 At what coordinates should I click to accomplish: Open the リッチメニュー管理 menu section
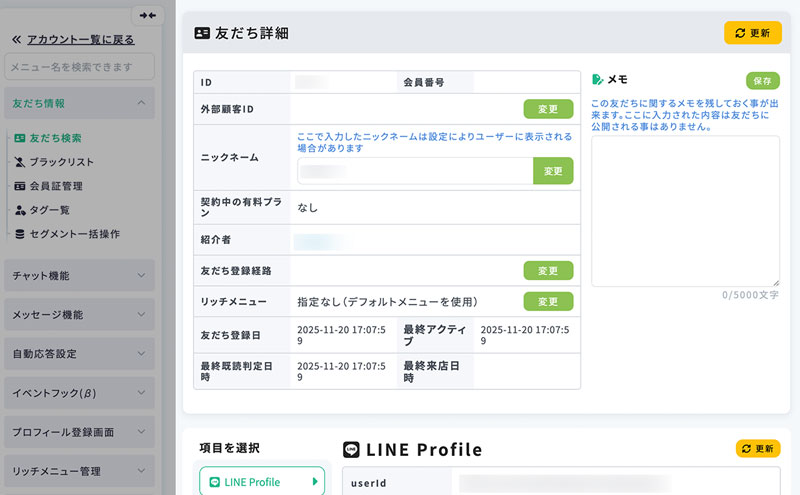pyautogui.click(x=79, y=470)
